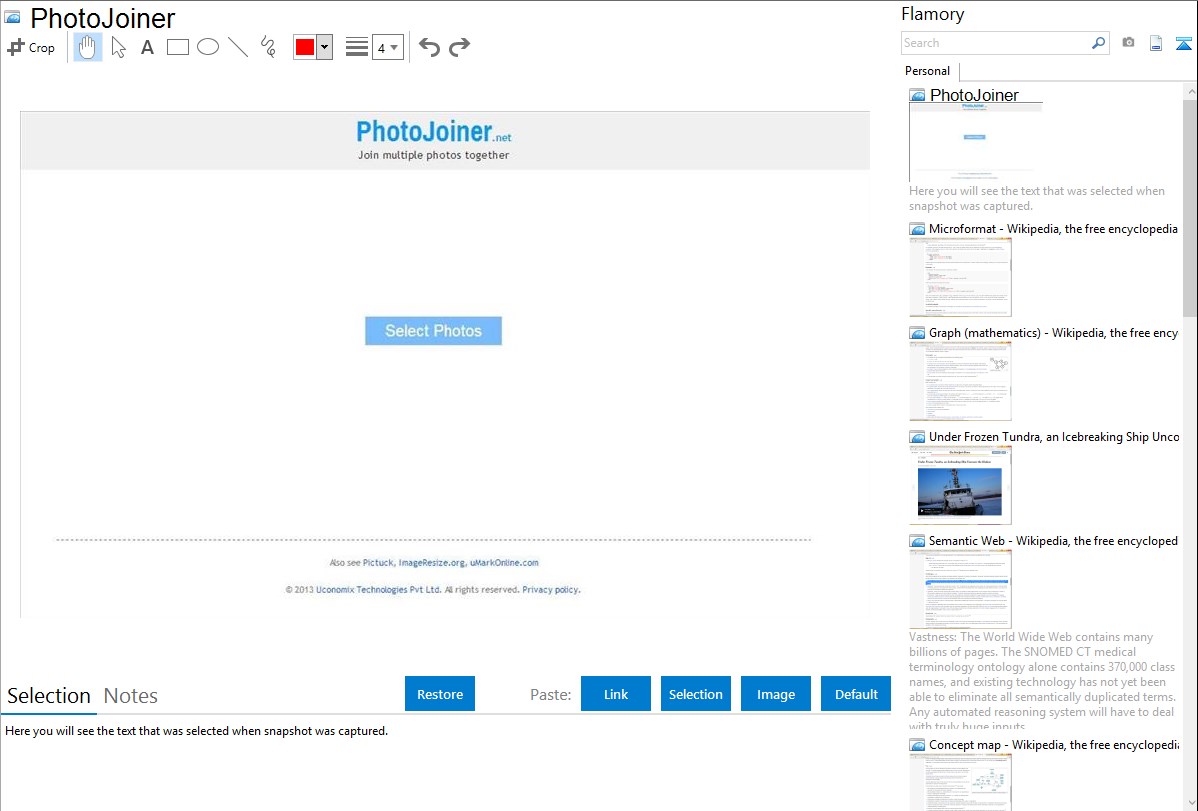The height and width of the screenshot is (811, 1198).
Task: Open the Notes tab
Action: click(x=131, y=696)
